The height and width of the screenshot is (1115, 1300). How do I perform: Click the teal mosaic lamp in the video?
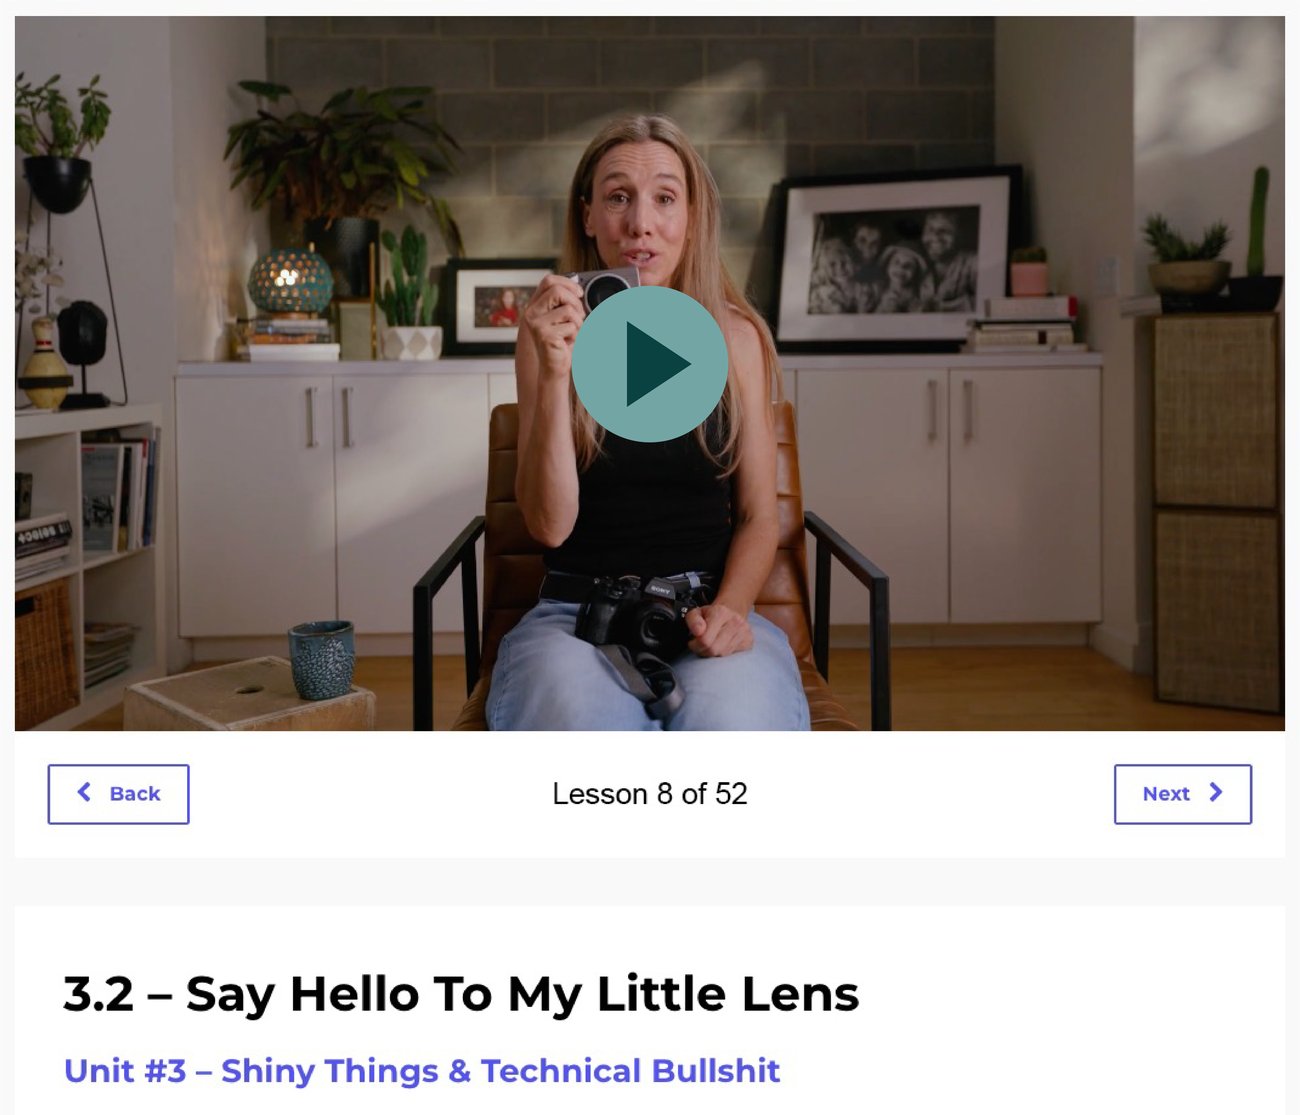pyautogui.click(x=290, y=280)
